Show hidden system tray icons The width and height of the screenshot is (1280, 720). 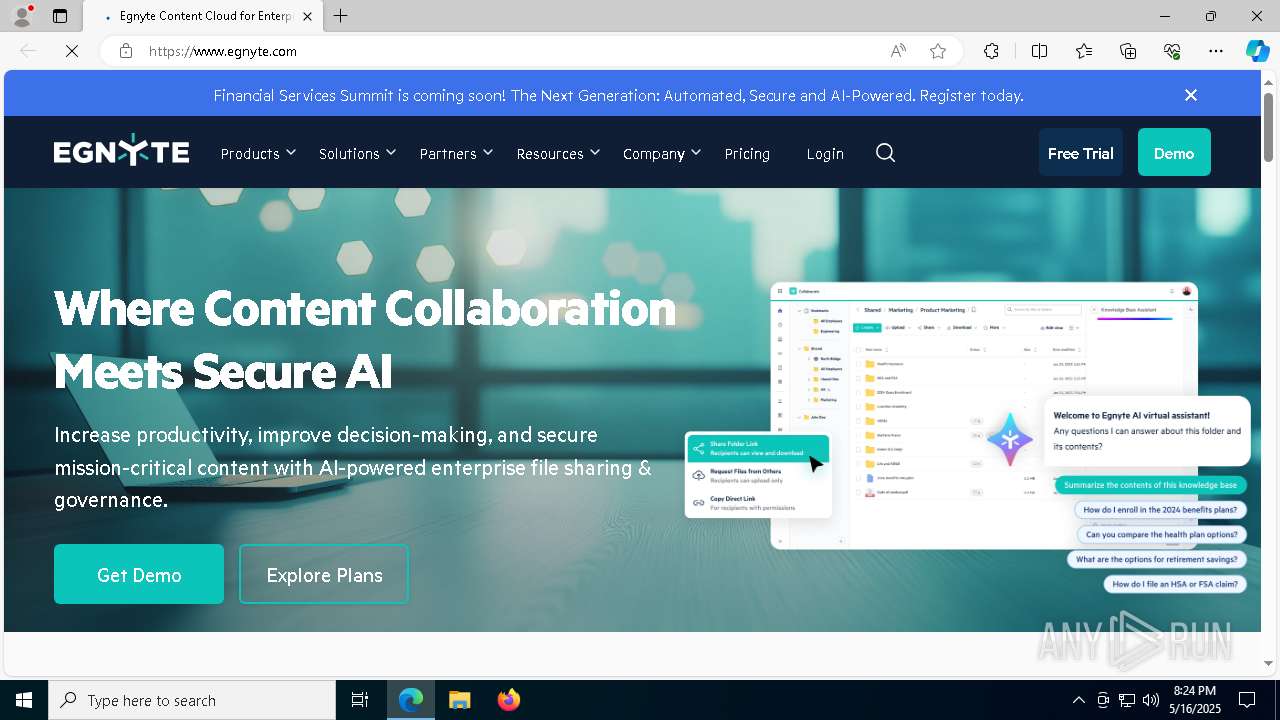(1078, 700)
